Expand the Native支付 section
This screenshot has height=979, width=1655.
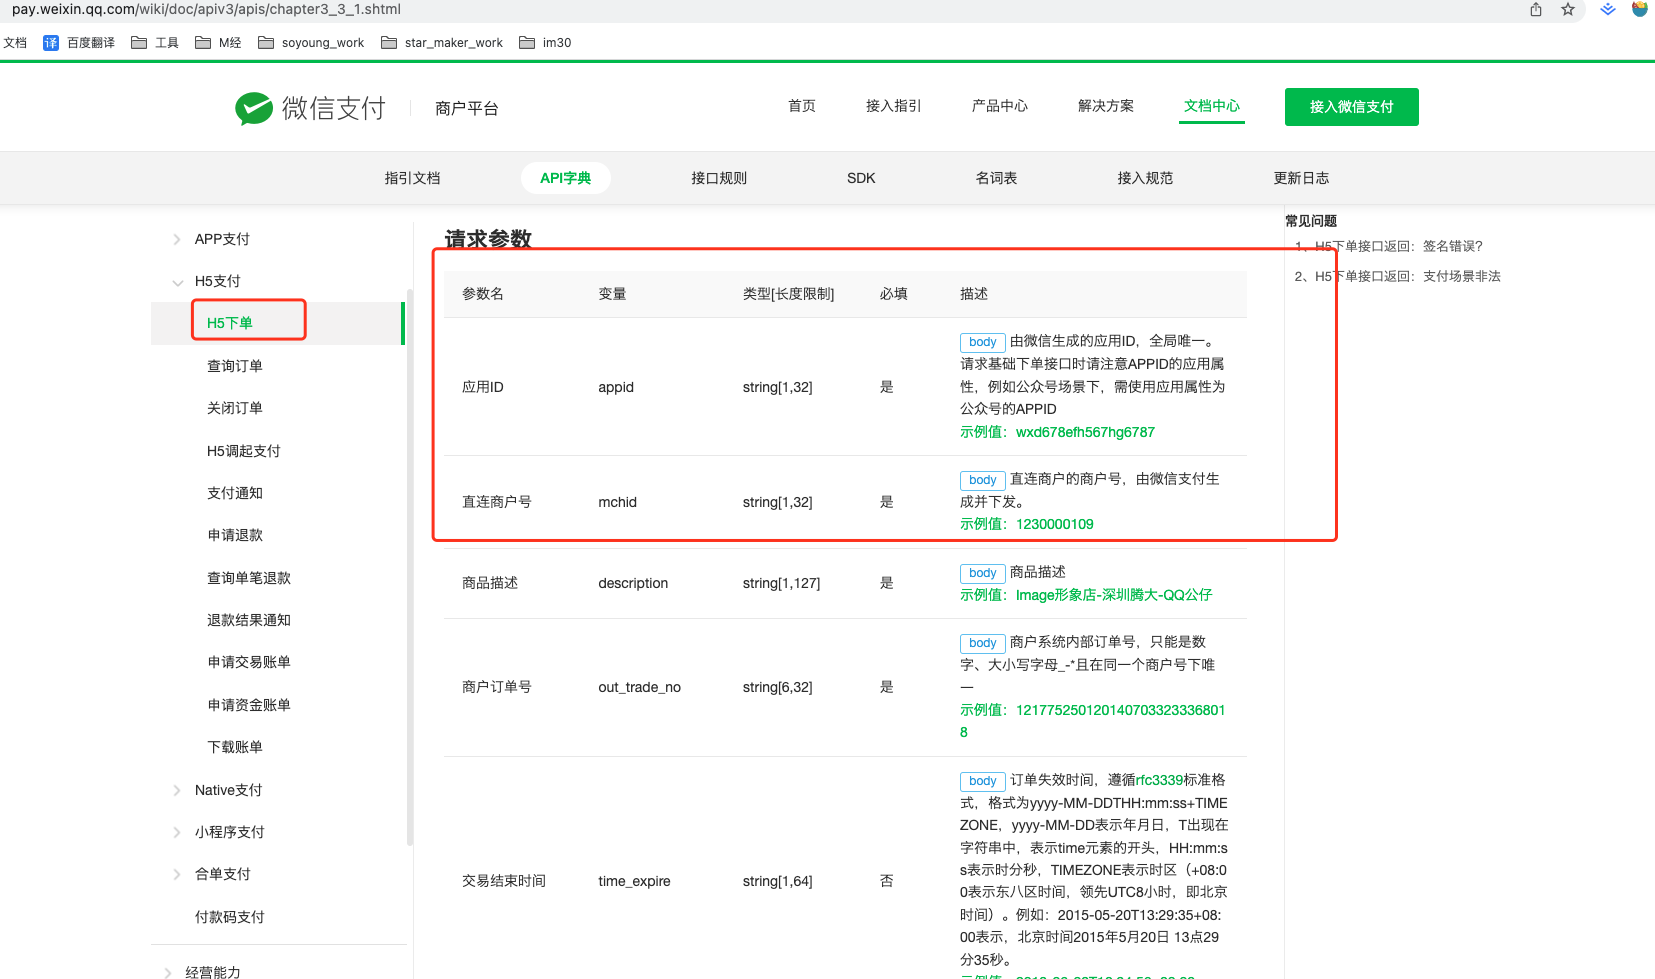point(226,789)
